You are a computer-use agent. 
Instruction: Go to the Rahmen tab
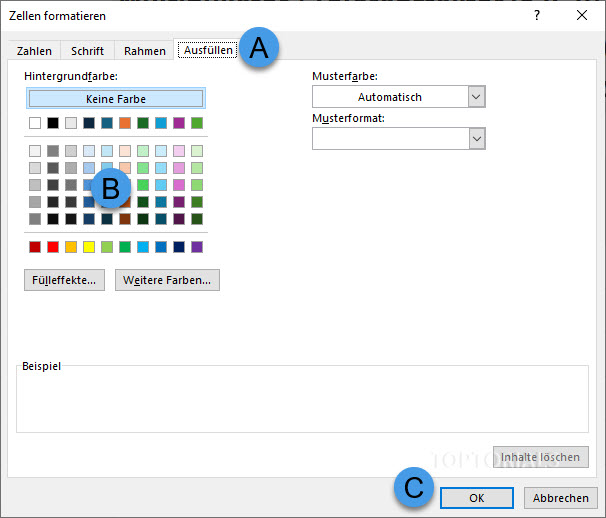click(145, 51)
